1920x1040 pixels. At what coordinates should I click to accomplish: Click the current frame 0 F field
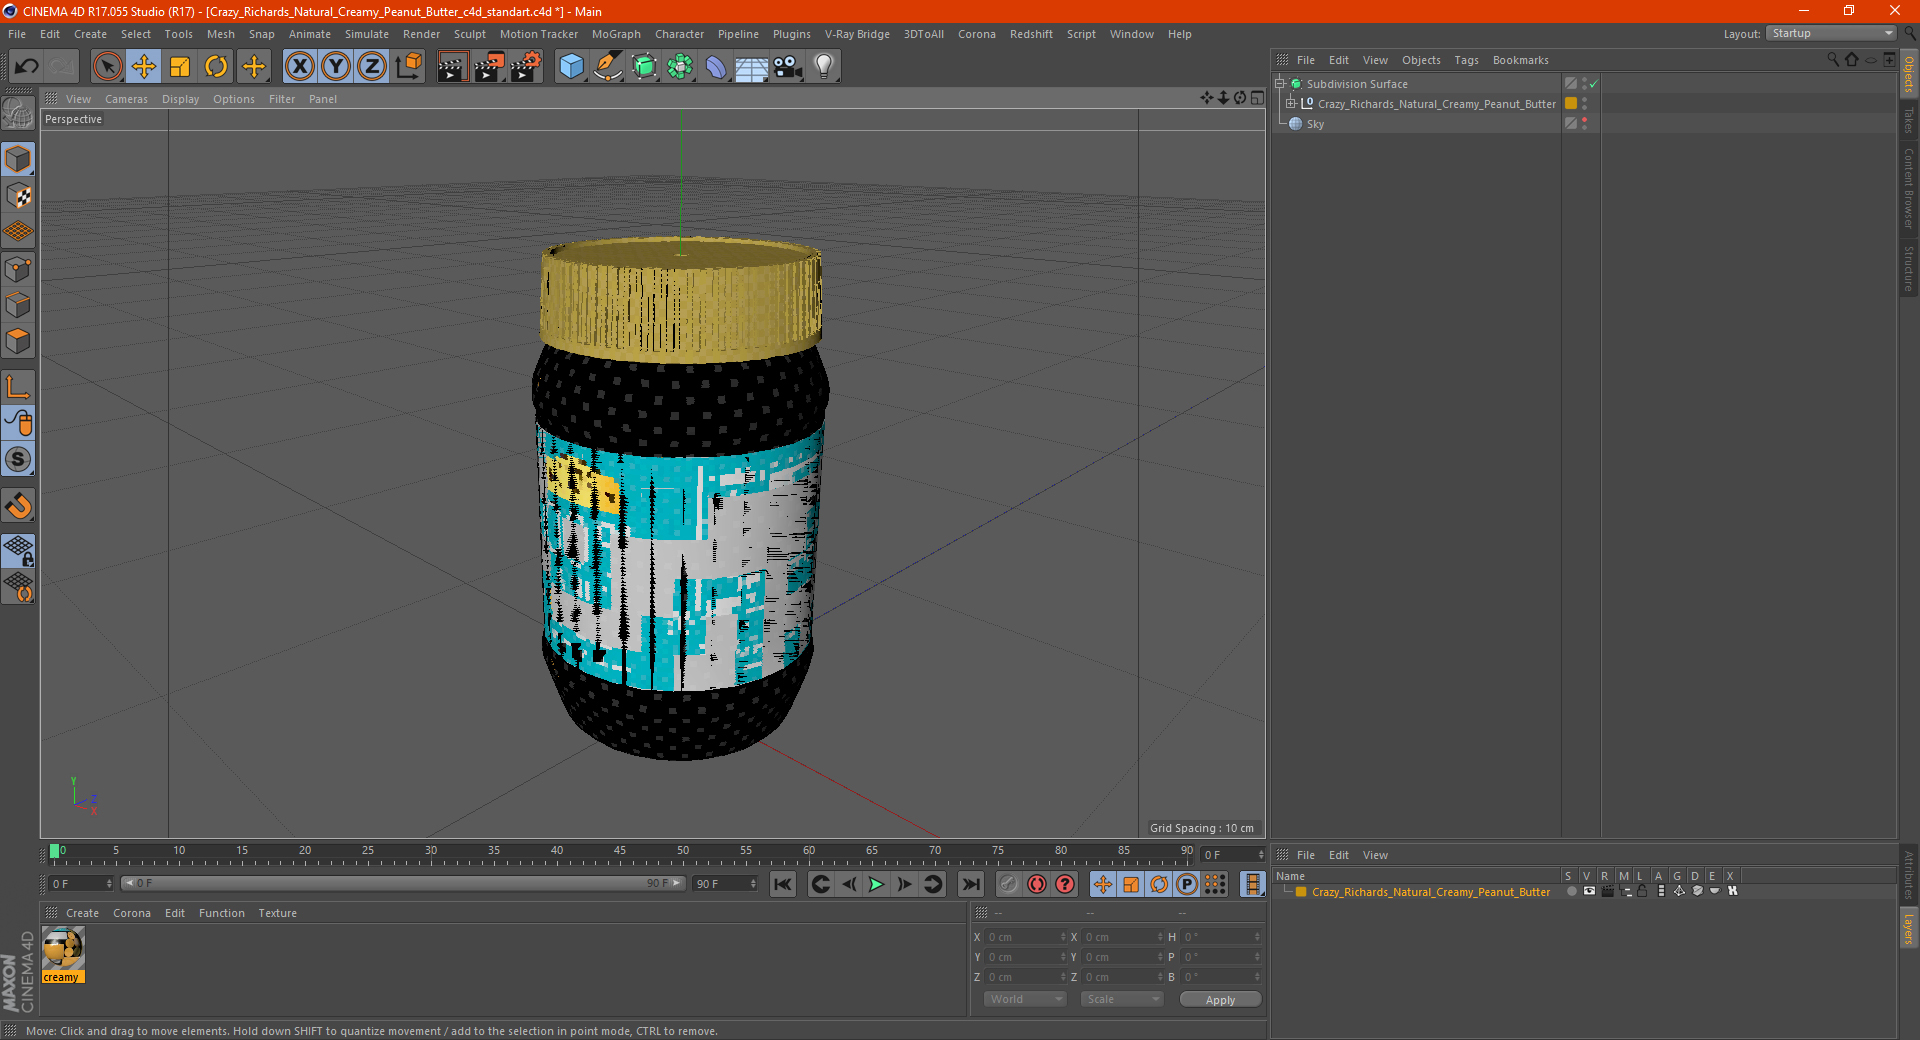81,884
